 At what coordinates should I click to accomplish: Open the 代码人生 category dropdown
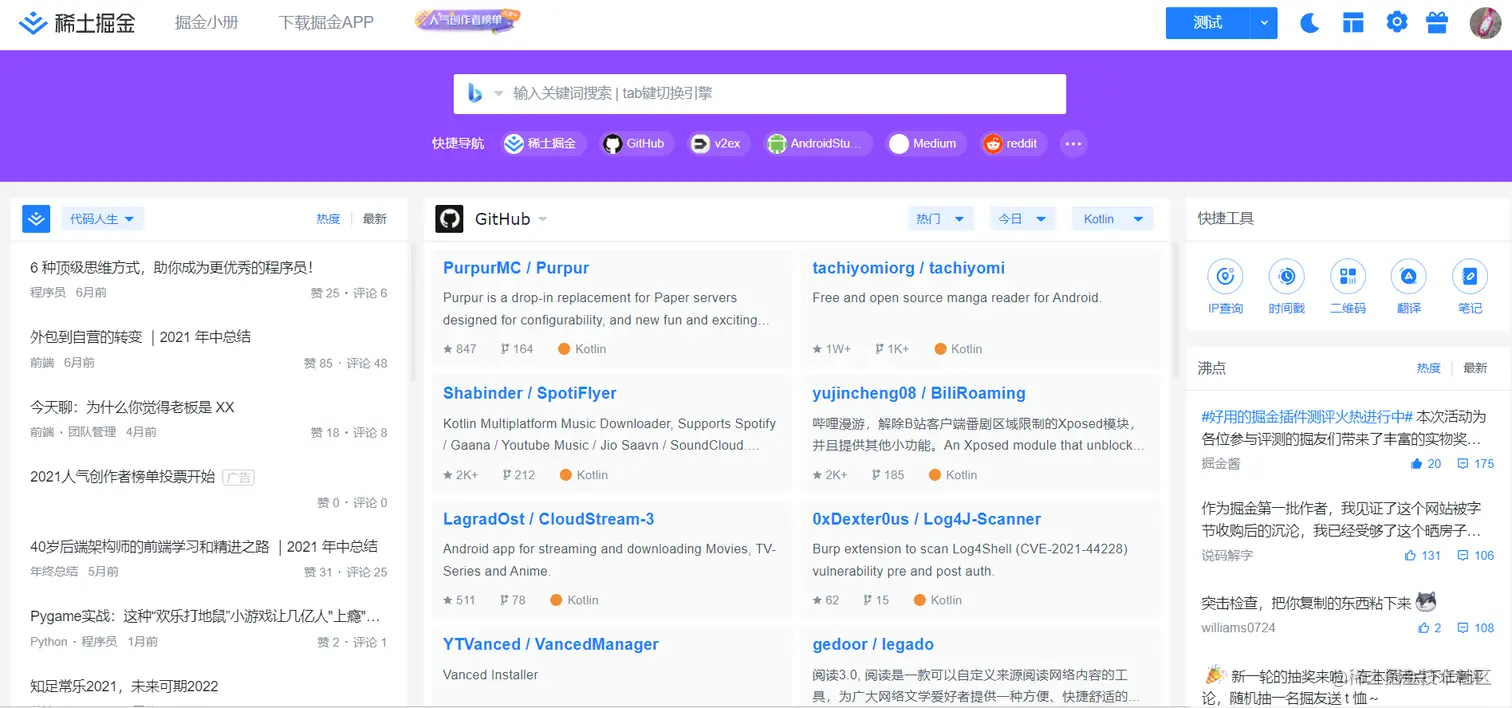click(103, 218)
